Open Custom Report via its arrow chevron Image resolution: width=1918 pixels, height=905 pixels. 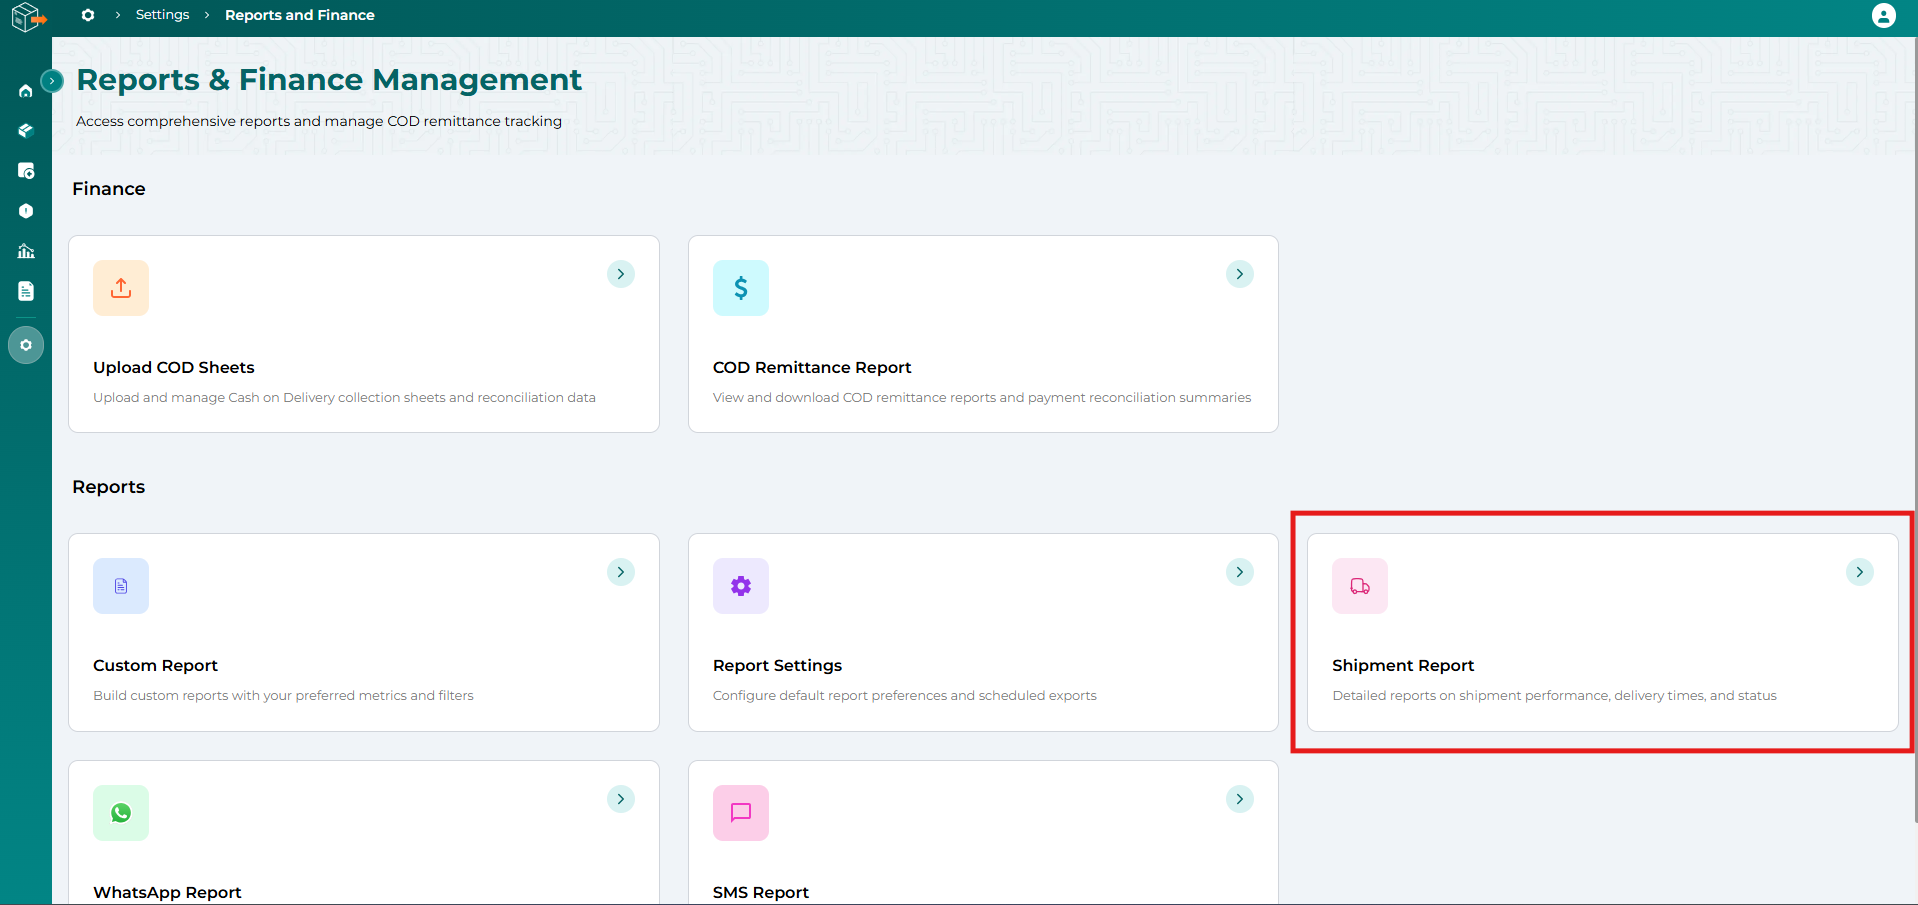point(621,572)
